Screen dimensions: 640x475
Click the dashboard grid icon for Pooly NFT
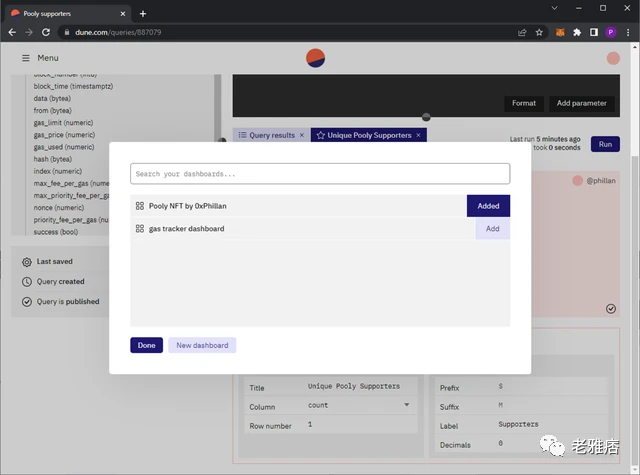pos(140,206)
